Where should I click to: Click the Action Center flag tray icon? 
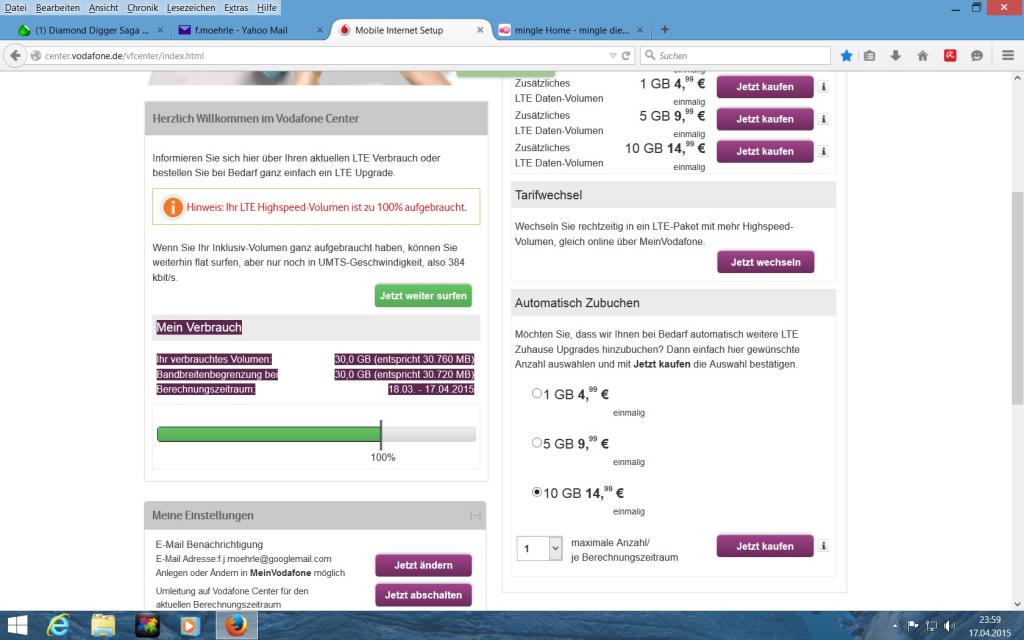913,626
